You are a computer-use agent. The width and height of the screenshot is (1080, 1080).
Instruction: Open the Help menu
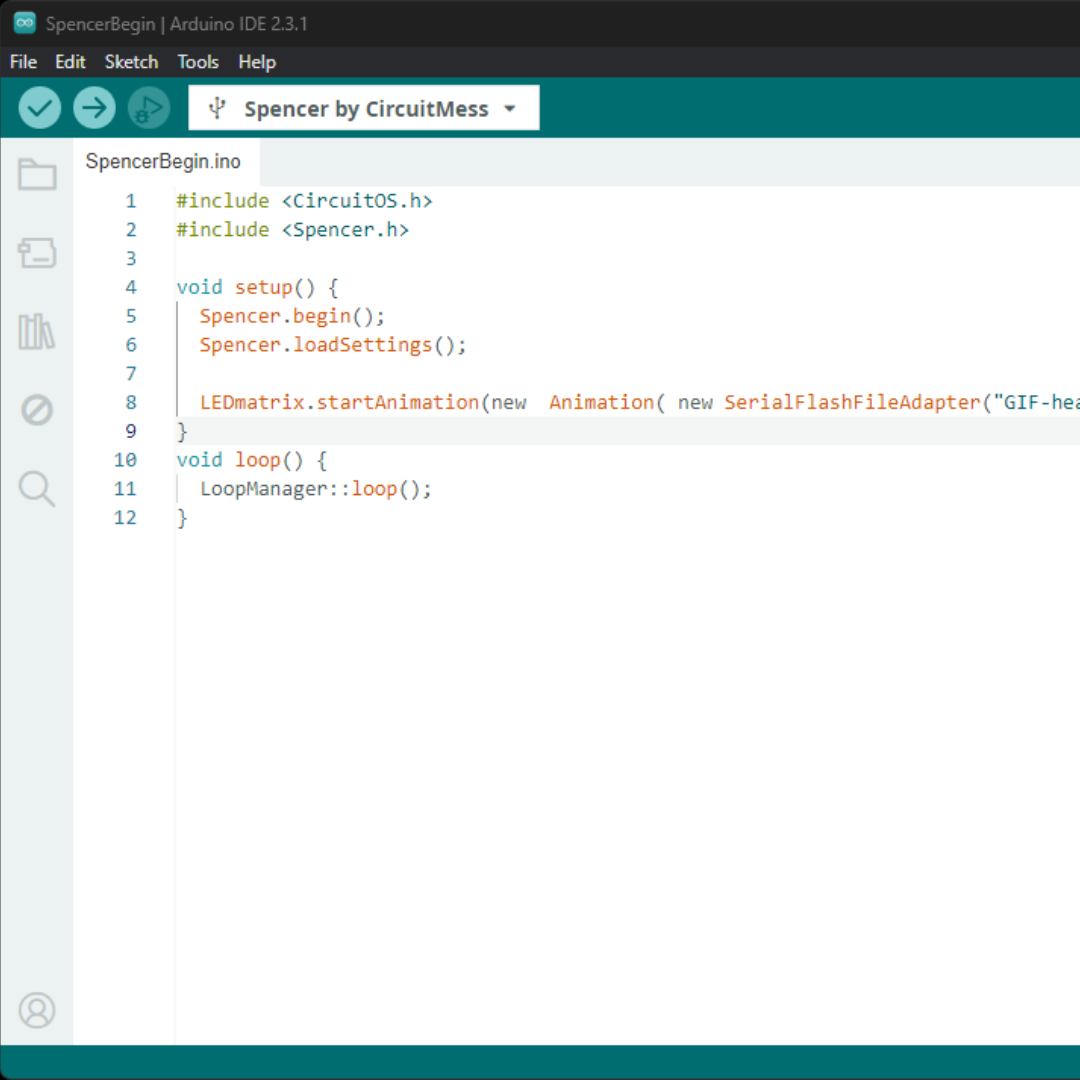tap(257, 62)
